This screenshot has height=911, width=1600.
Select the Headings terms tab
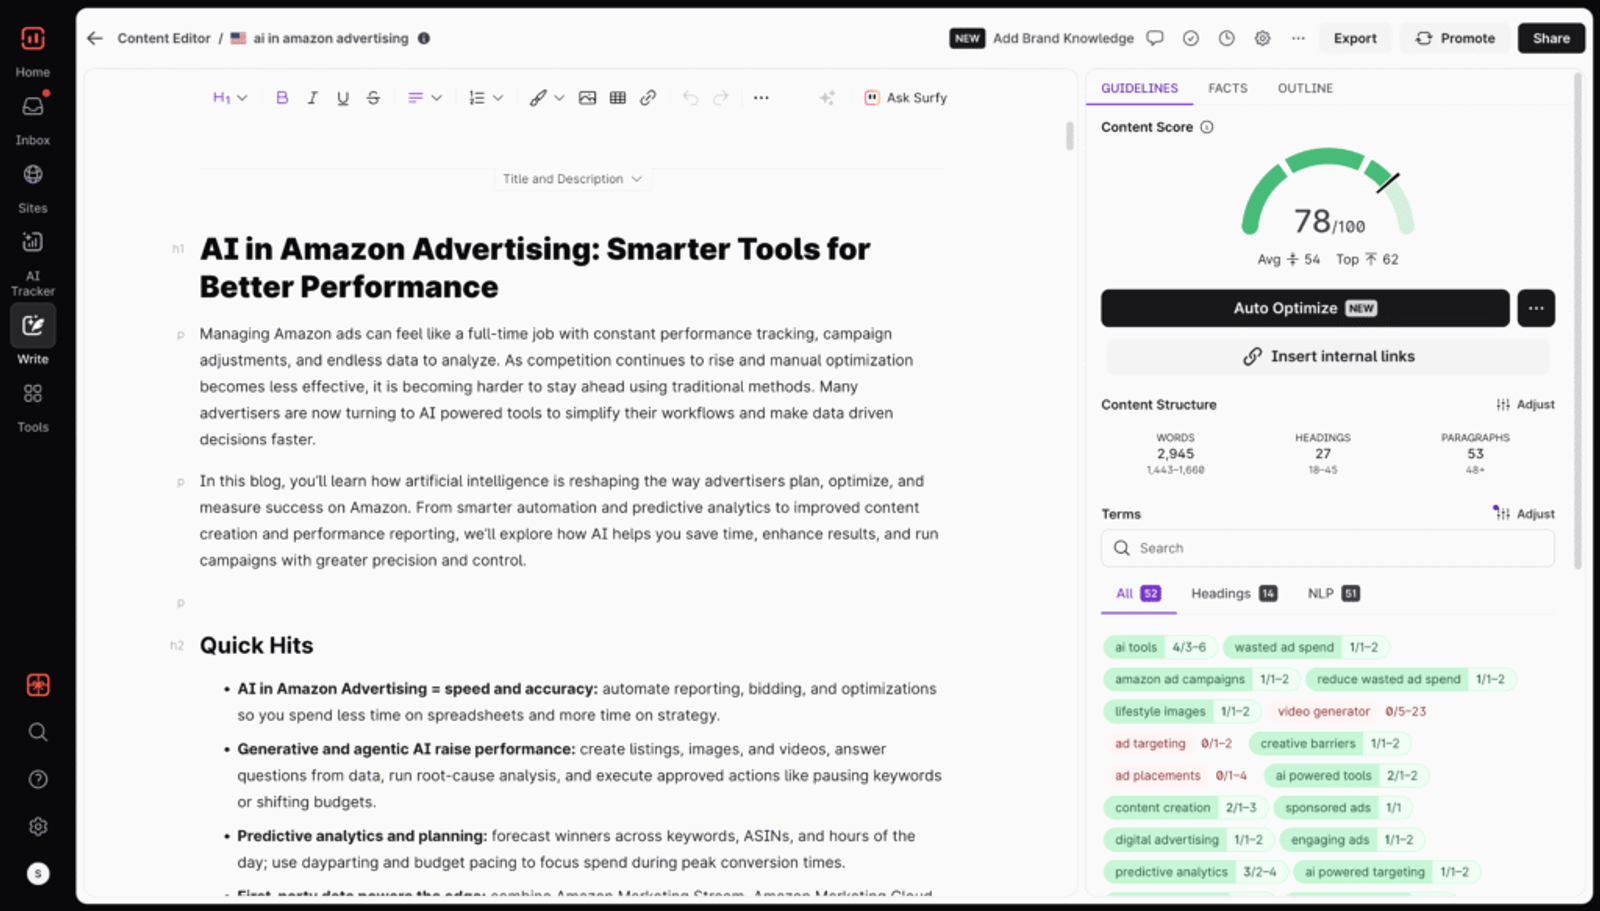1234,593
